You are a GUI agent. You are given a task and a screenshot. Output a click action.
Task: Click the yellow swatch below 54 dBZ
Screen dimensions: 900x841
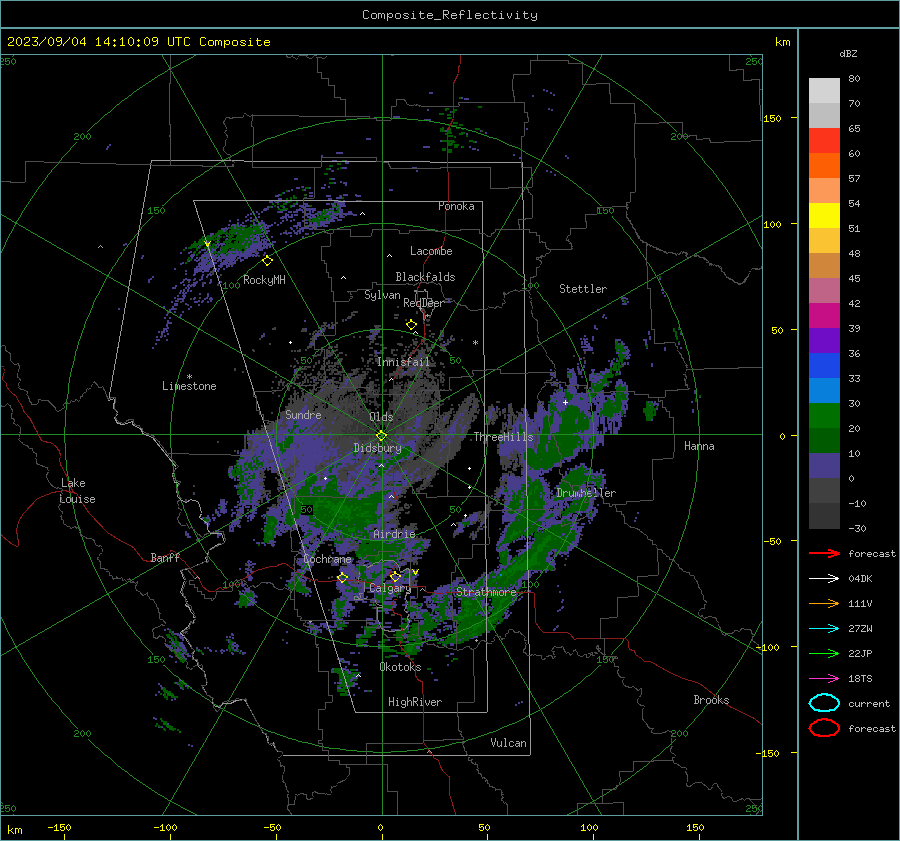tap(824, 215)
